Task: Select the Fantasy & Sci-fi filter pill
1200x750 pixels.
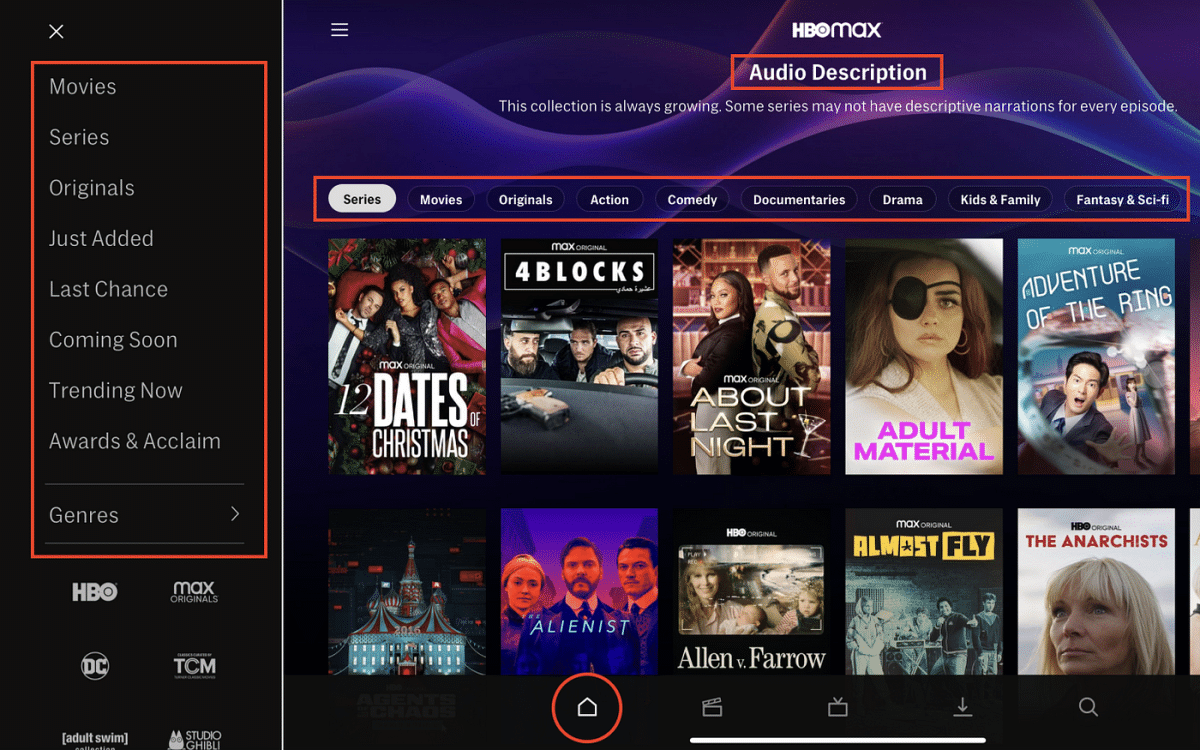Action: tap(1122, 200)
